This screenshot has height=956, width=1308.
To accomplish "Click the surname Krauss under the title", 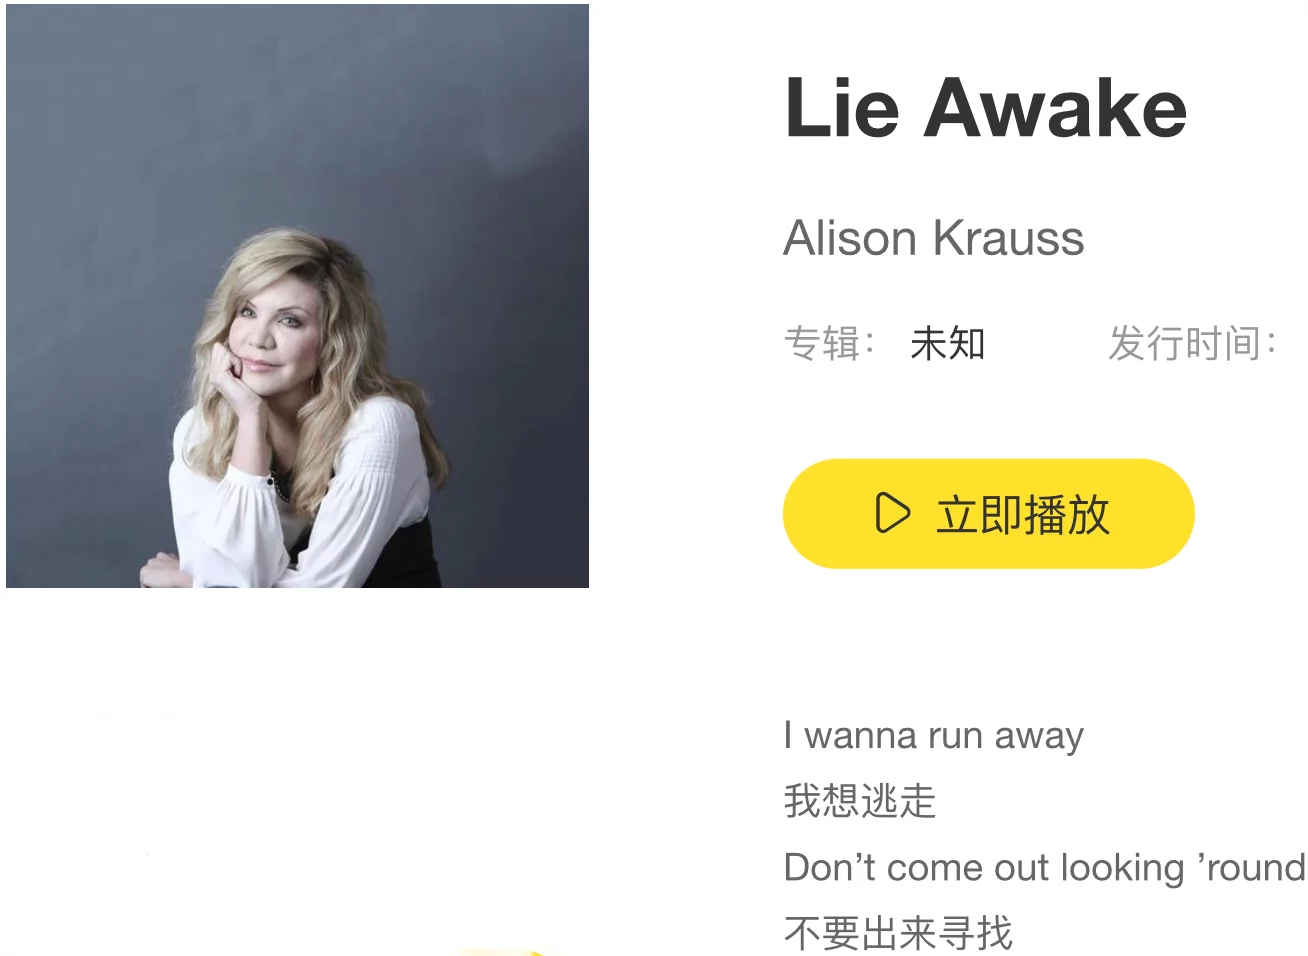I will (1009, 238).
